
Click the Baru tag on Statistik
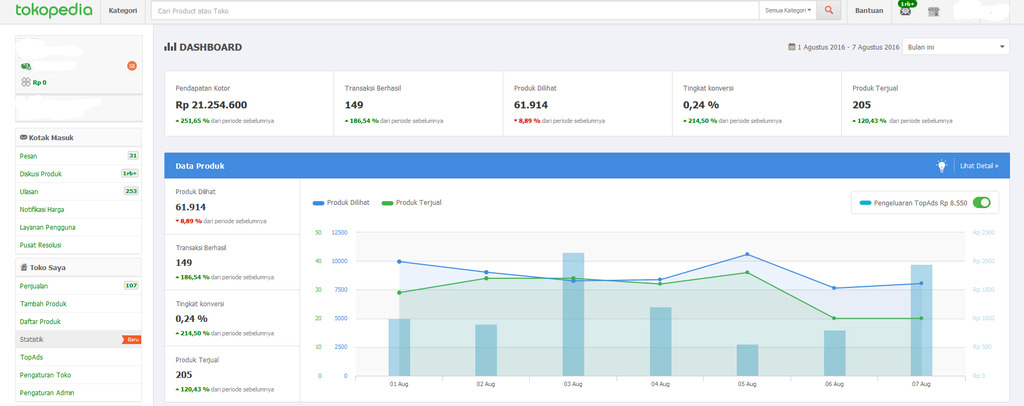tap(131, 339)
